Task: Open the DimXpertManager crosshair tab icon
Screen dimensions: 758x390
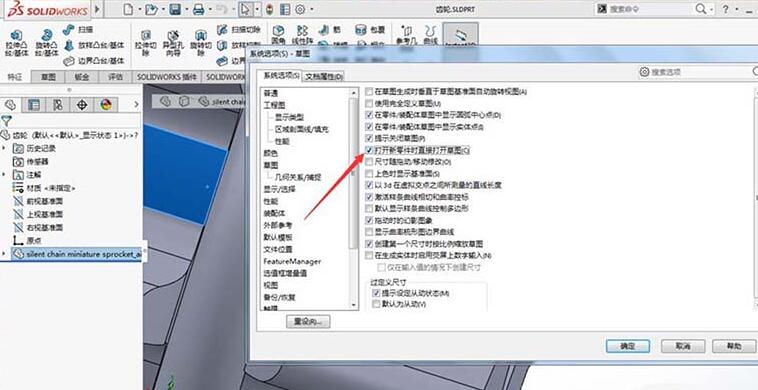Action: [x=82, y=104]
